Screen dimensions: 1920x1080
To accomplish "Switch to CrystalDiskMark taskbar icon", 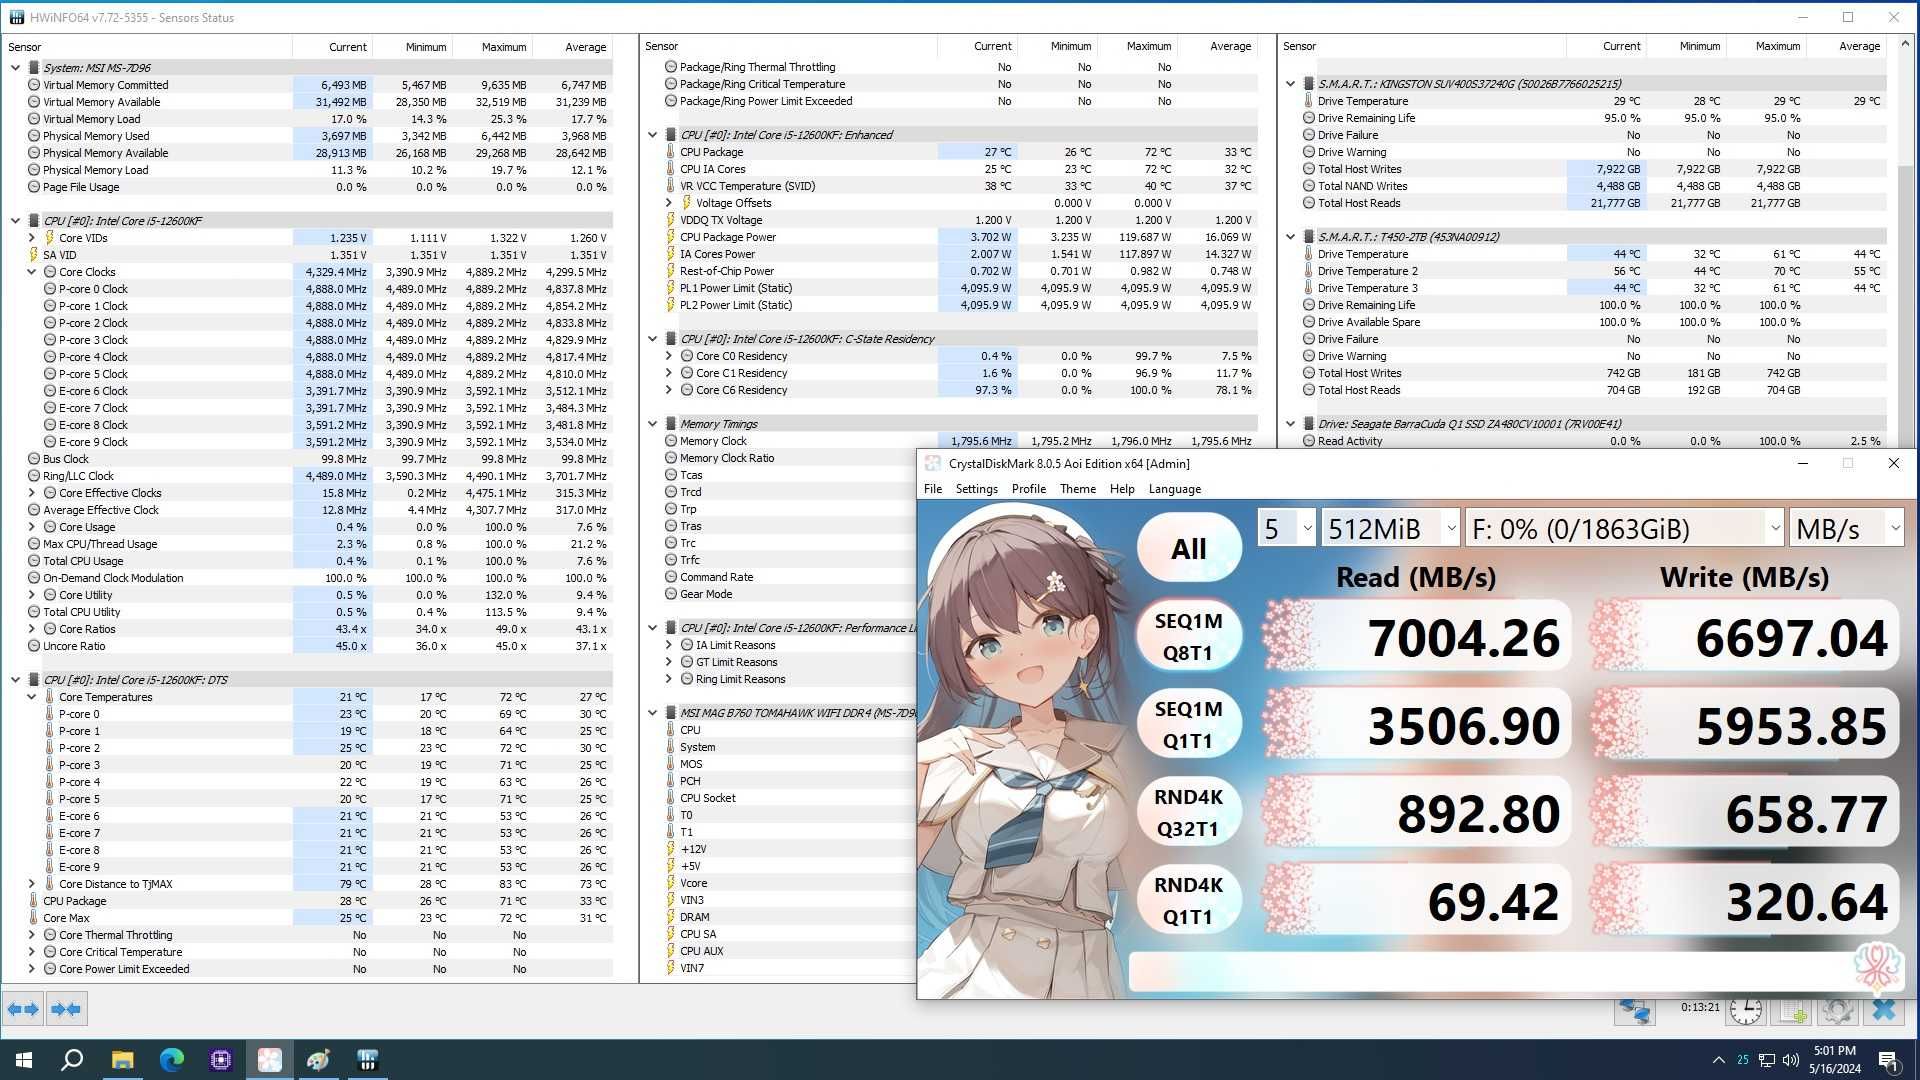I will (269, 1060).
